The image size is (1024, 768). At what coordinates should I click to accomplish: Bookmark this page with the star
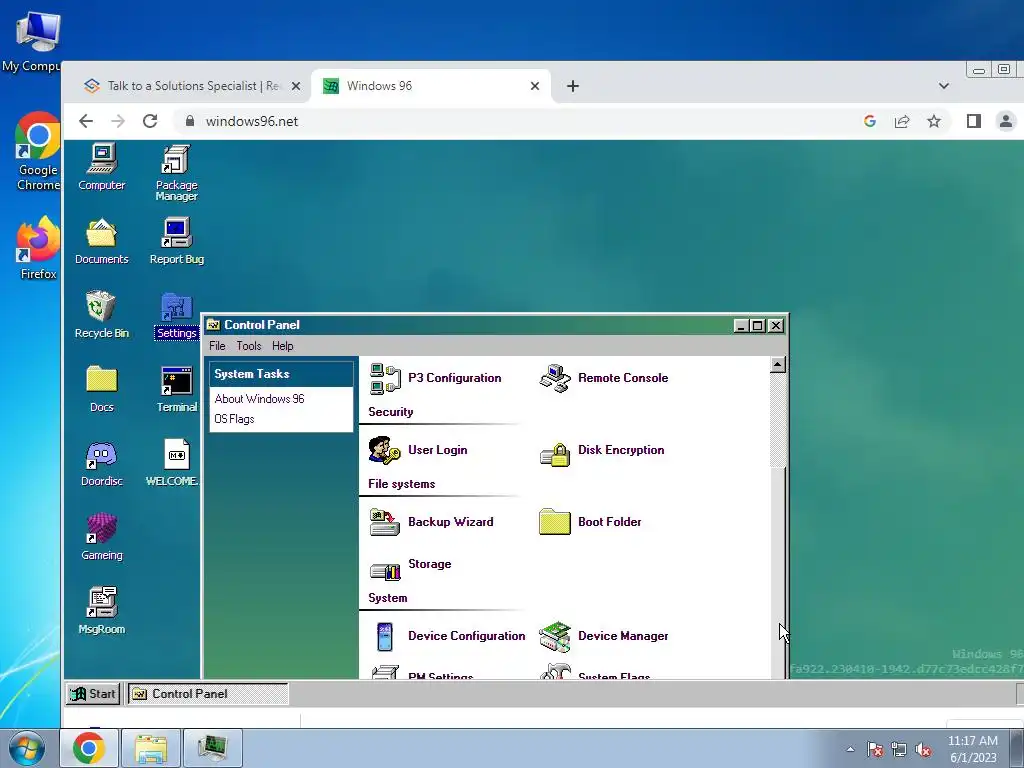934,121
